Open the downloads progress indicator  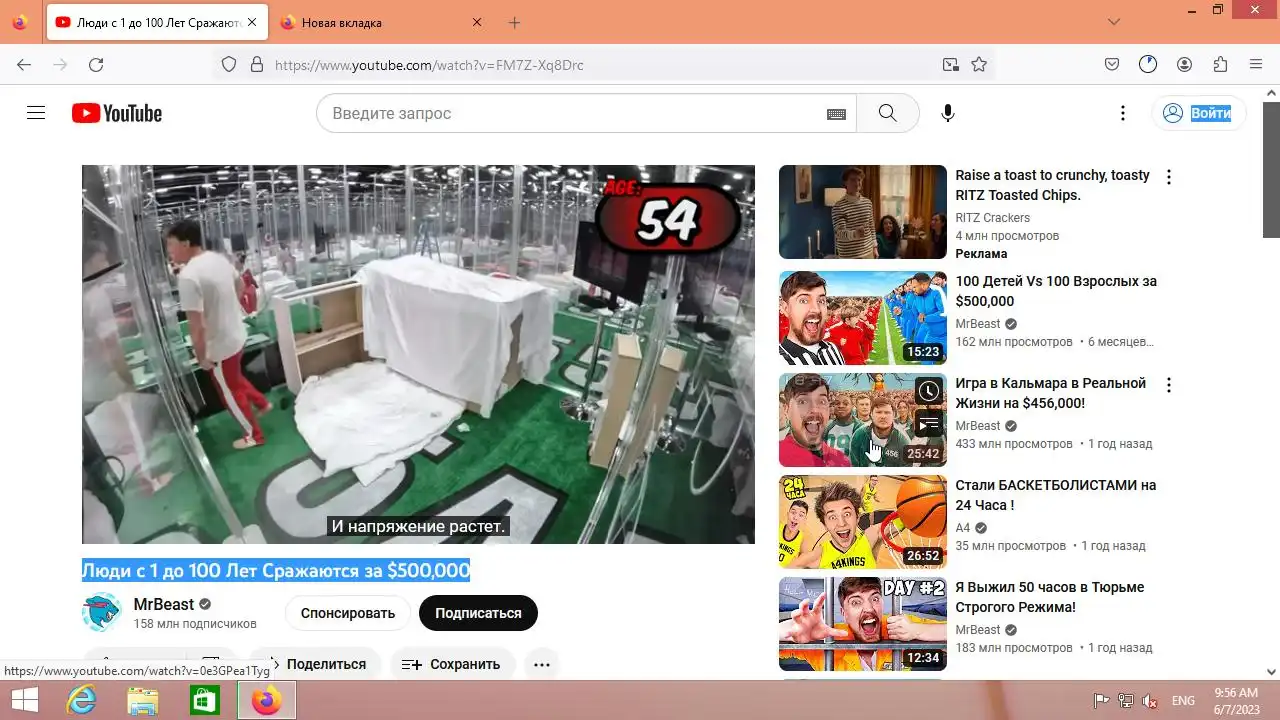click(x=1148, y=64)
